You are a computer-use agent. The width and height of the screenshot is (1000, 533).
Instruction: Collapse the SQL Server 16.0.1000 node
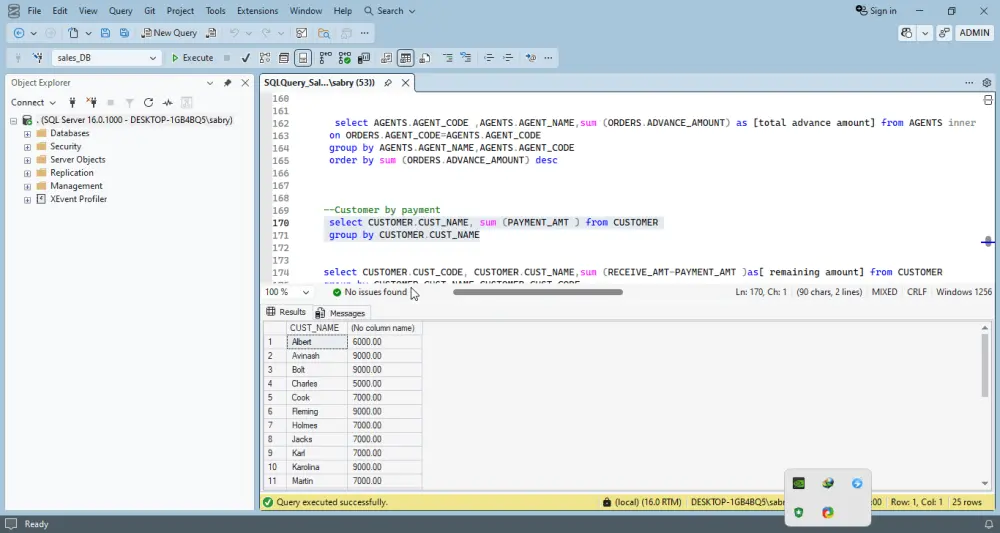coord(13,120)
